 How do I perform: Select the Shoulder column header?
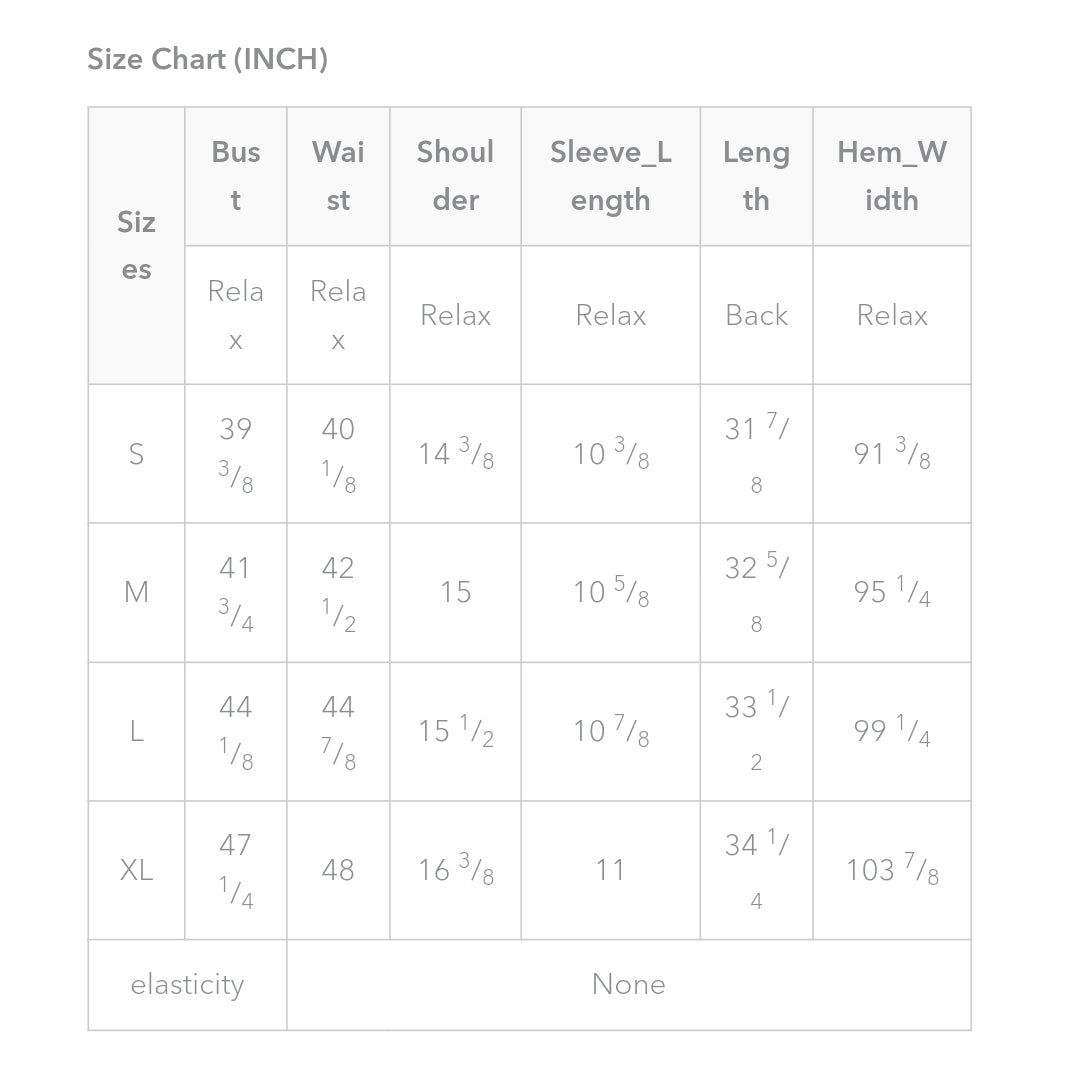pos(455,176)
